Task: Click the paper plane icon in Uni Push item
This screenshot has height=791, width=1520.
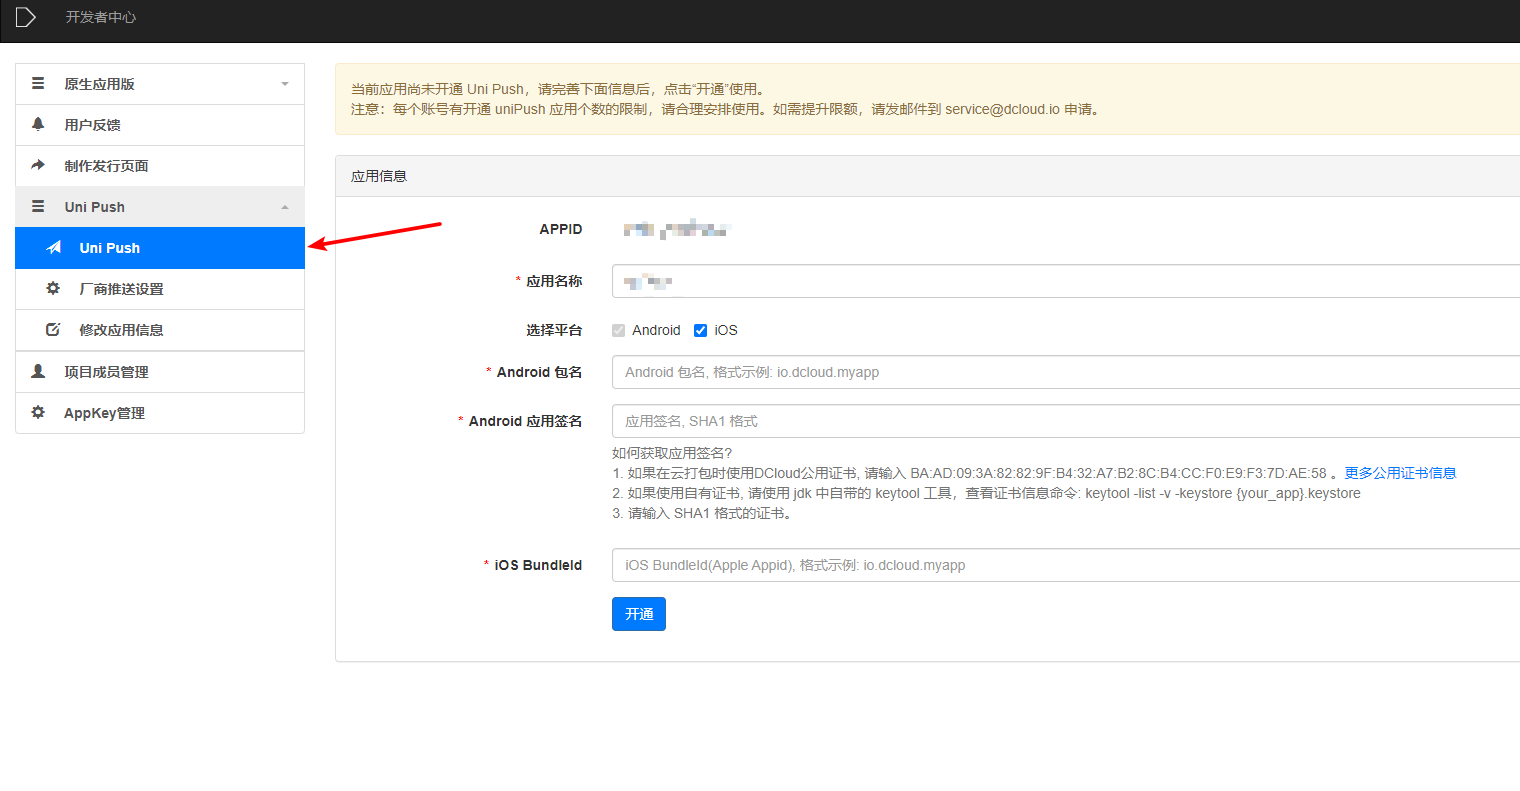Action: tap(54, 247)
